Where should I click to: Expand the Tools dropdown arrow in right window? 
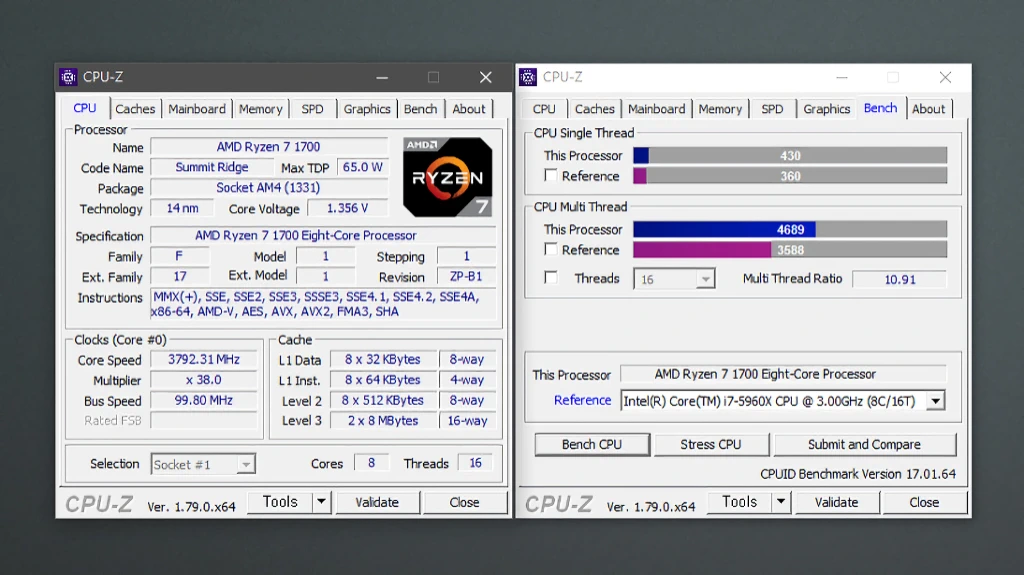pyautogui.click(x=781, y=502)
